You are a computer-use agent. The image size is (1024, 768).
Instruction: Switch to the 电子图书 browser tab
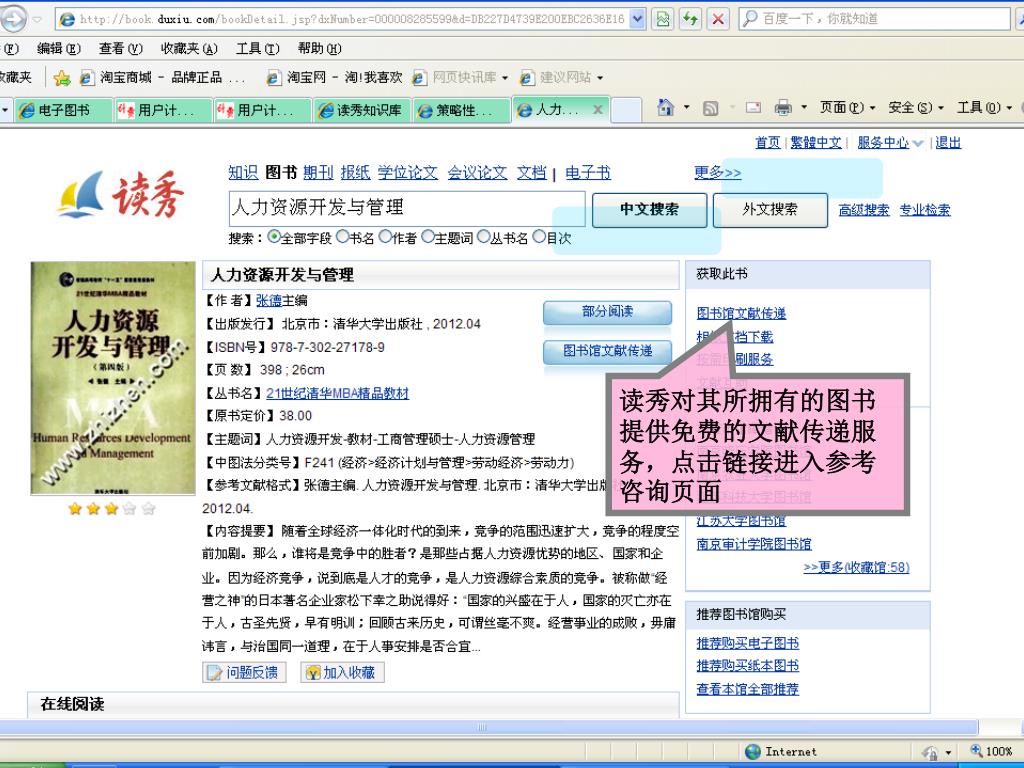pos(63,110)
